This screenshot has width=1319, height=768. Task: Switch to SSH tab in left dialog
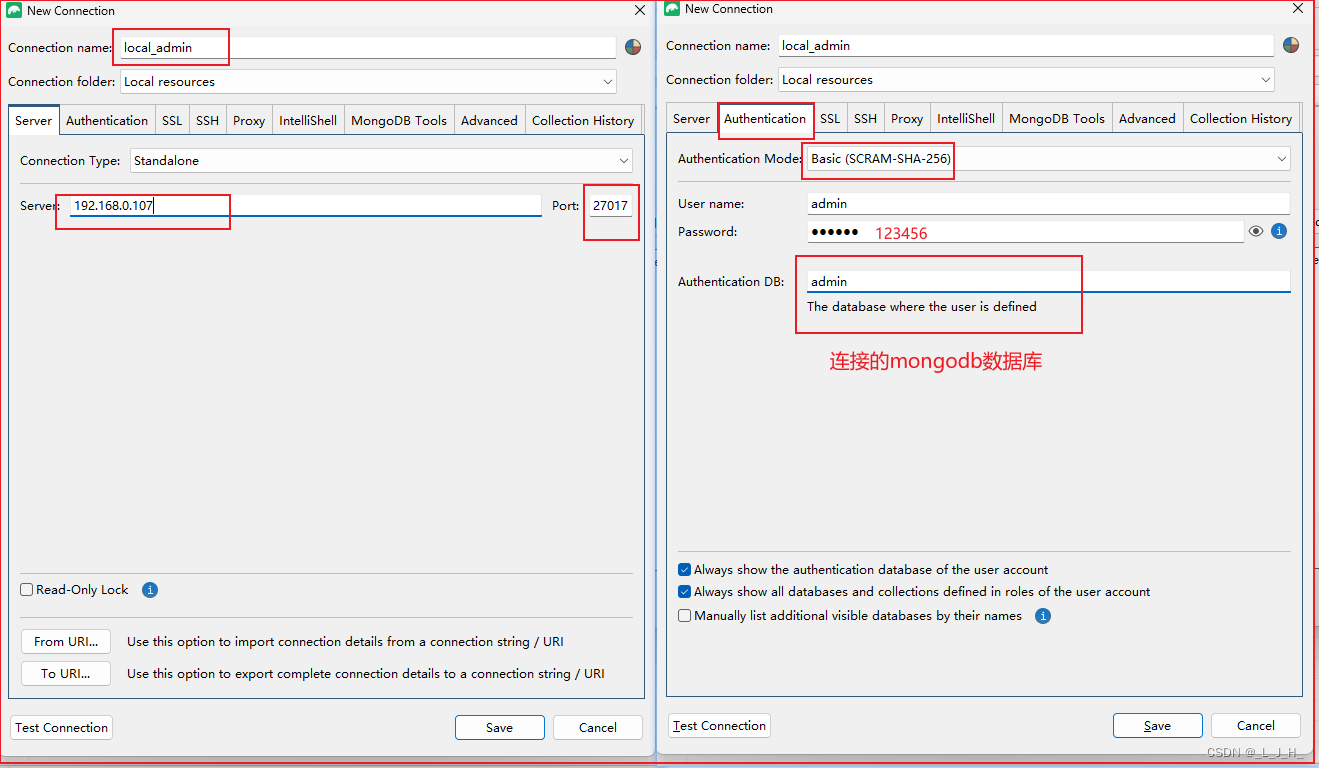(207, 120)
